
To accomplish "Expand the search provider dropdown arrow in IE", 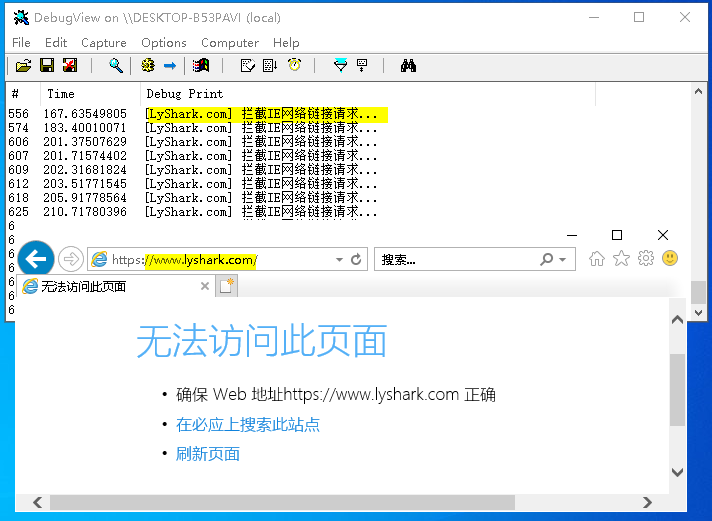I will pos(563,260).
